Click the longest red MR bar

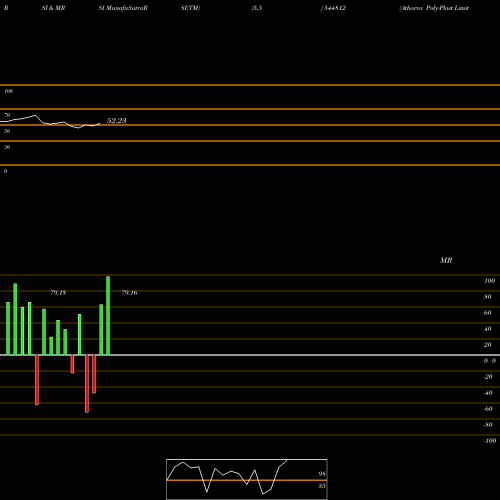pos(87,384)
